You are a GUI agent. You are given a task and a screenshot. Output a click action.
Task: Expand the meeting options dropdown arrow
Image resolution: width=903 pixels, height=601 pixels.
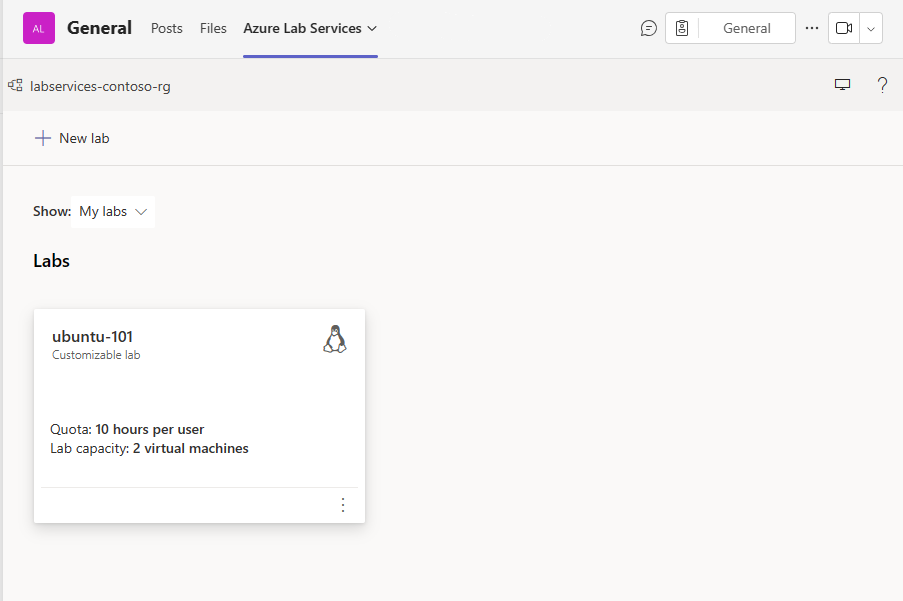(x=871, y=28)
